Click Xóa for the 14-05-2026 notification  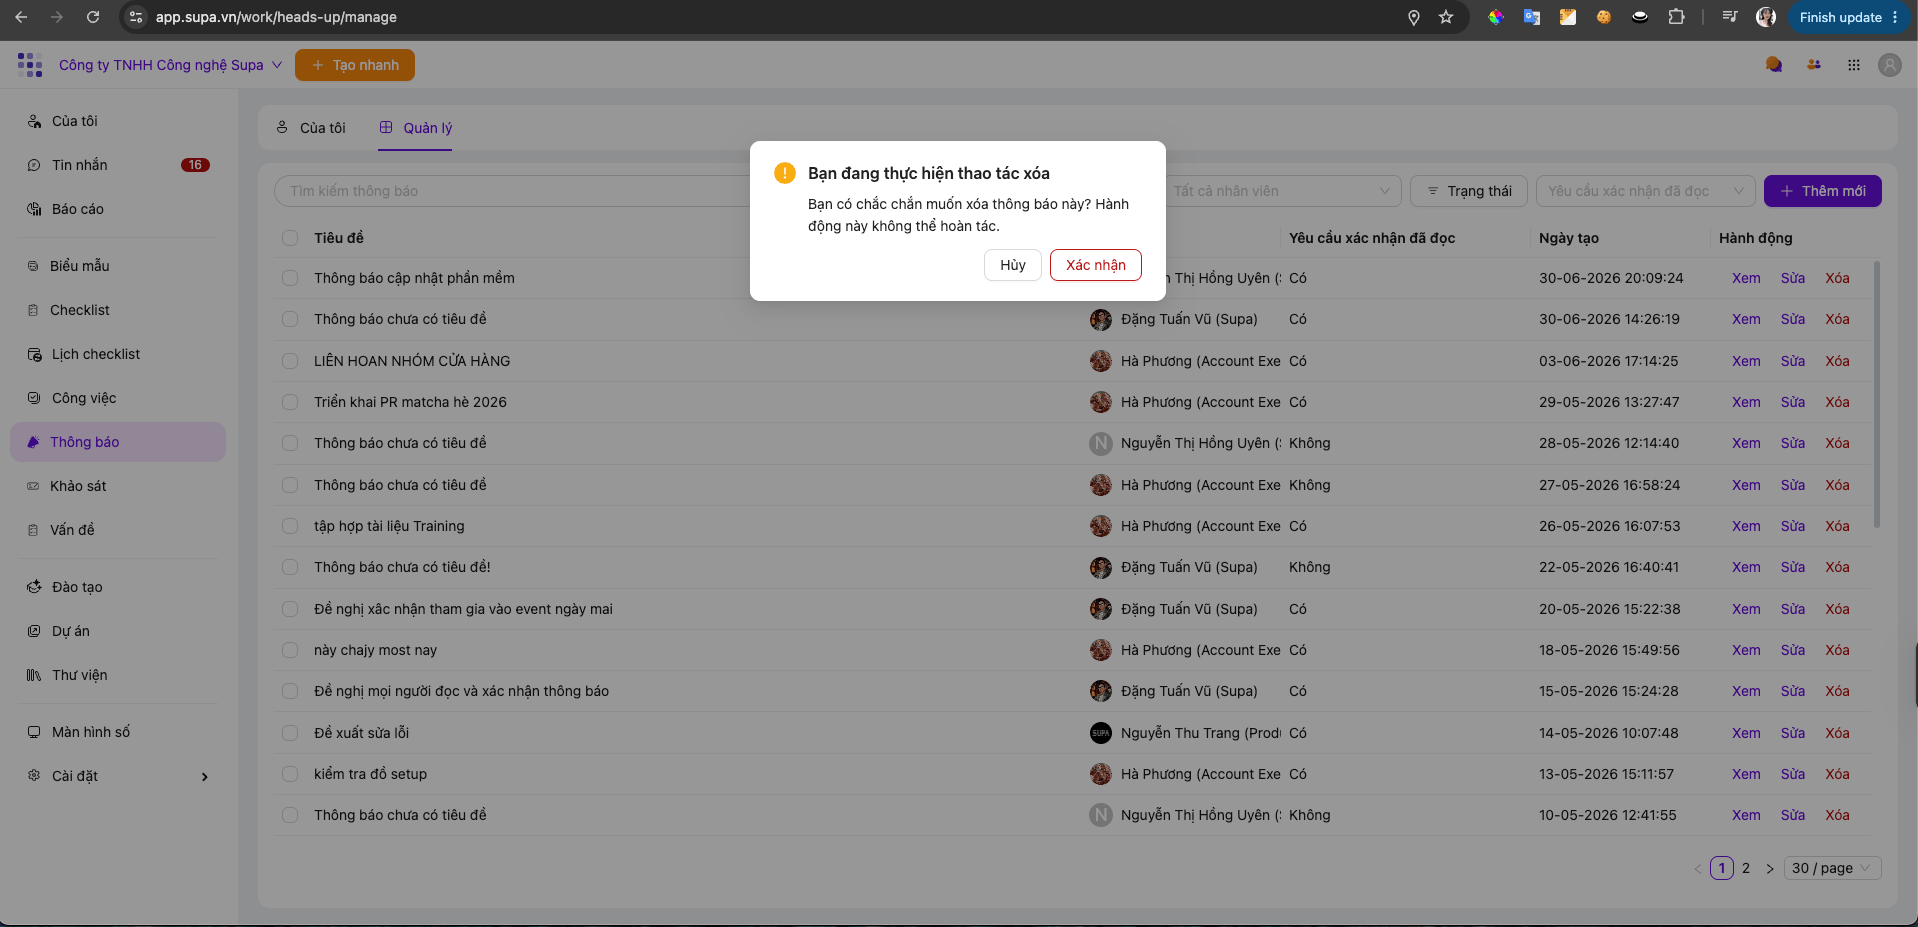click(1837, 733)
